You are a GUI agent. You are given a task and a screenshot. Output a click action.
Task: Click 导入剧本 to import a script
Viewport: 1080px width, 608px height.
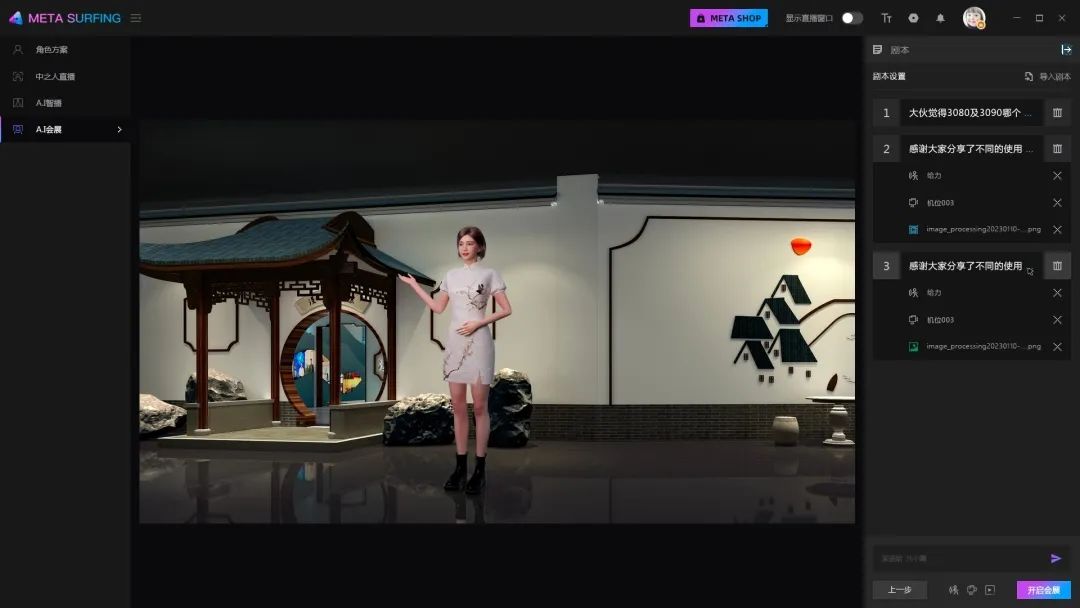pyautogui.click(x=1048, y=77)
